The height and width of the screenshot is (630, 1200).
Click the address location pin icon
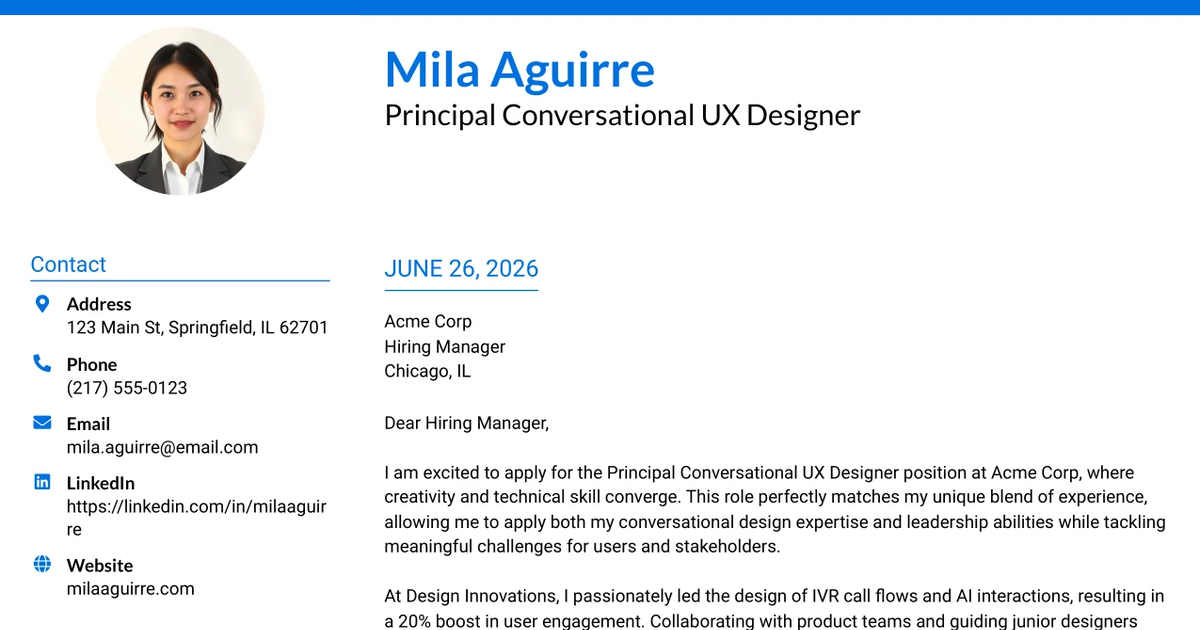(42, 304)
